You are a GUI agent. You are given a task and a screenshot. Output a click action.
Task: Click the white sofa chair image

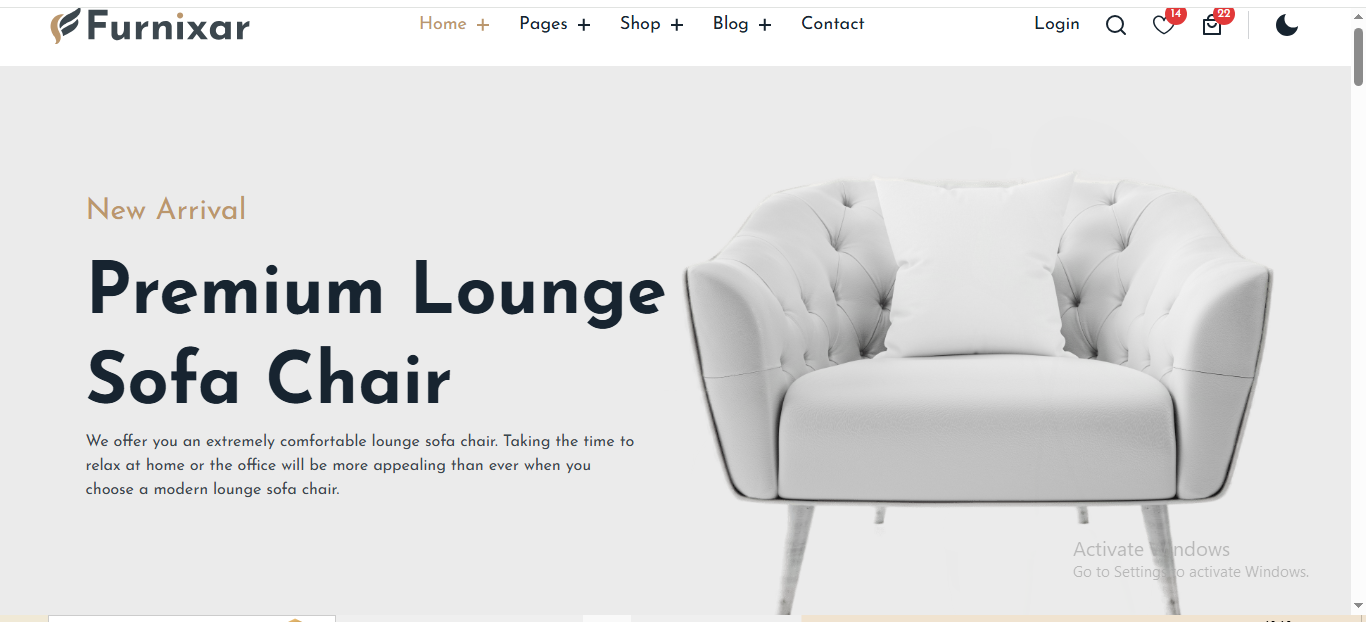point(978,385)
